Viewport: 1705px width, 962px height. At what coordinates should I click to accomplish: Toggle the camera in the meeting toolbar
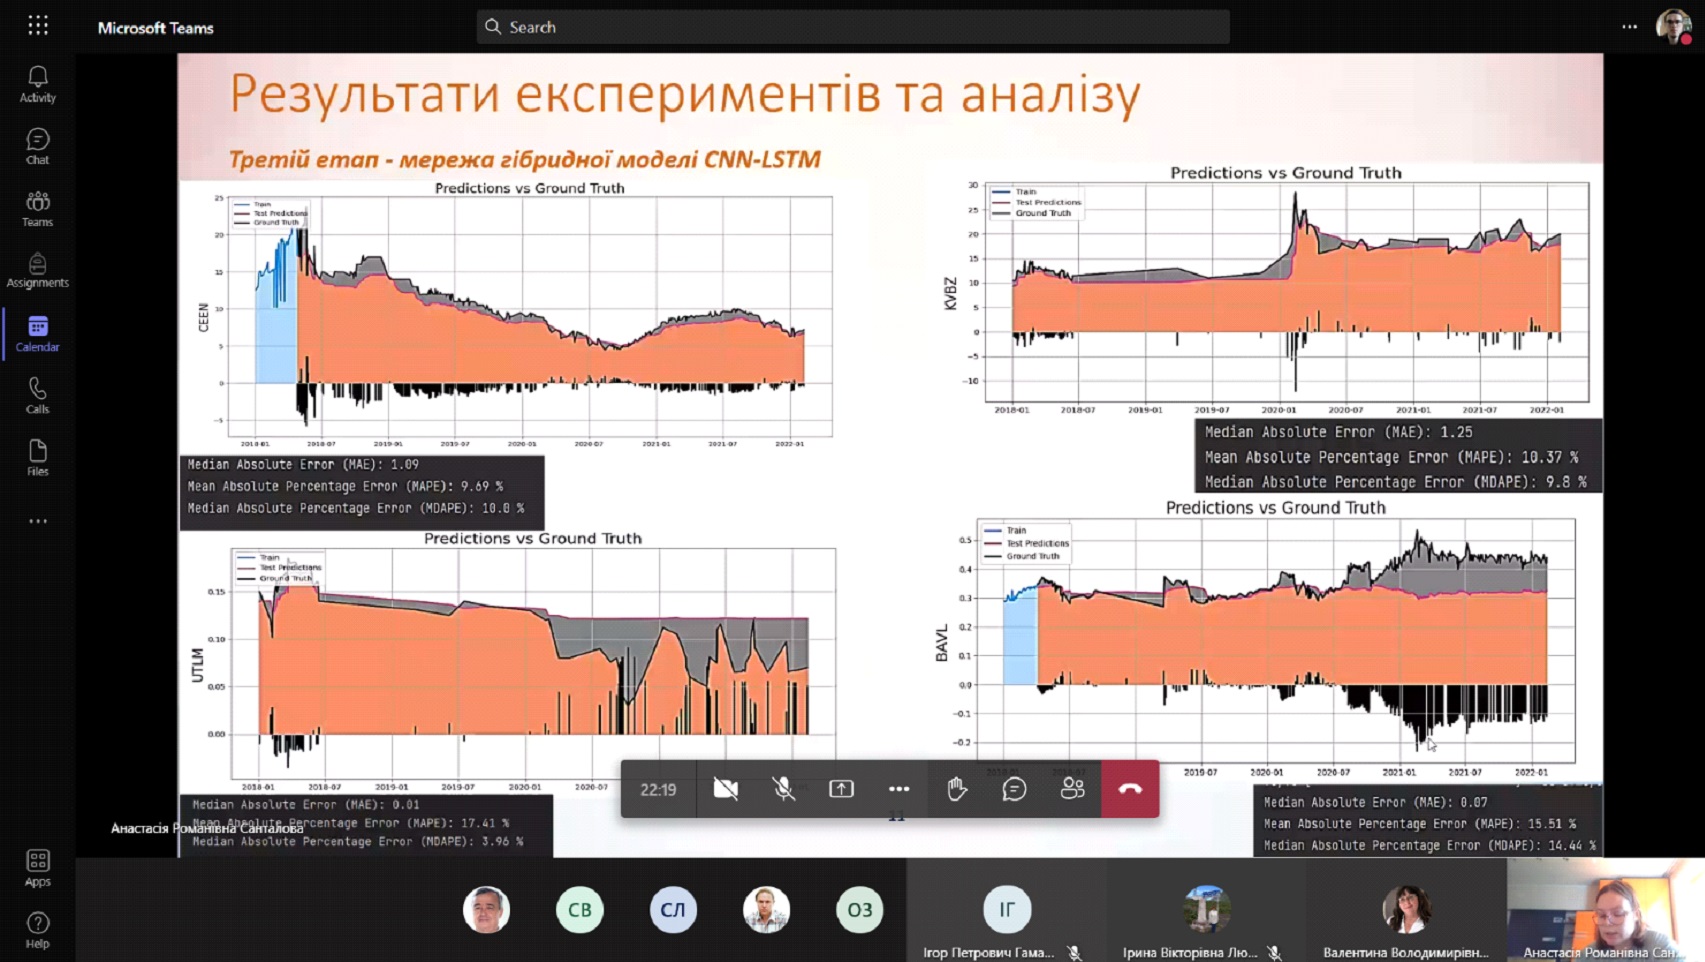(726, 789)
